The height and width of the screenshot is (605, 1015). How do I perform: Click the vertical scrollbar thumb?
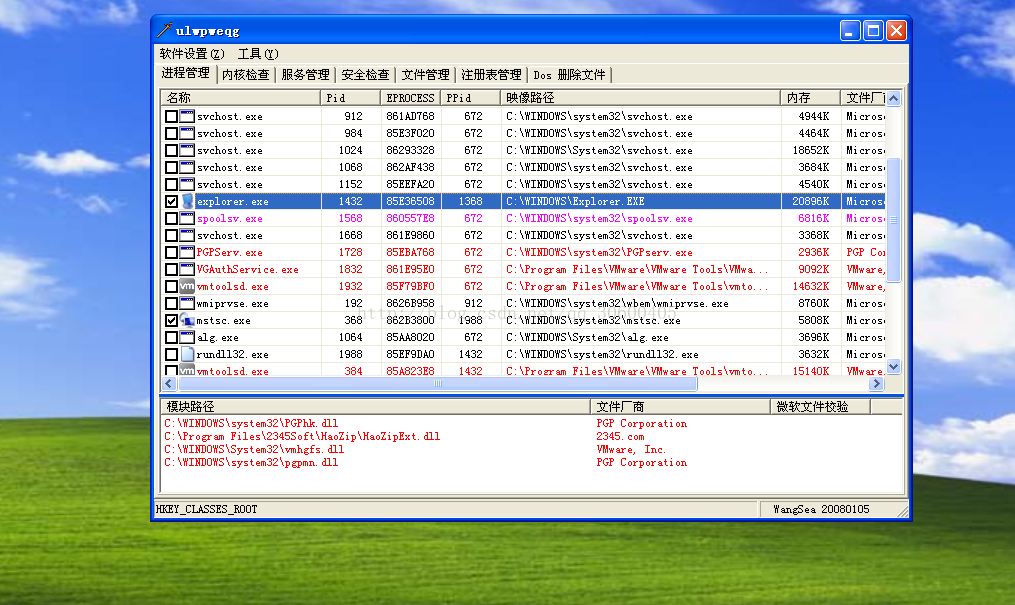[x=893, y=220]
